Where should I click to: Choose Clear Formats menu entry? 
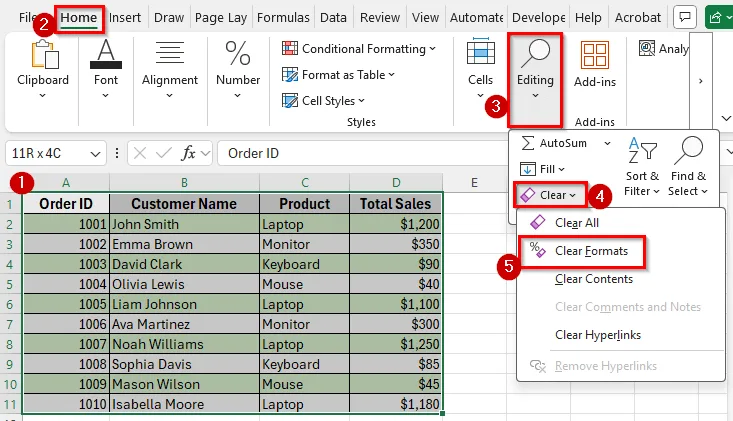621,251
